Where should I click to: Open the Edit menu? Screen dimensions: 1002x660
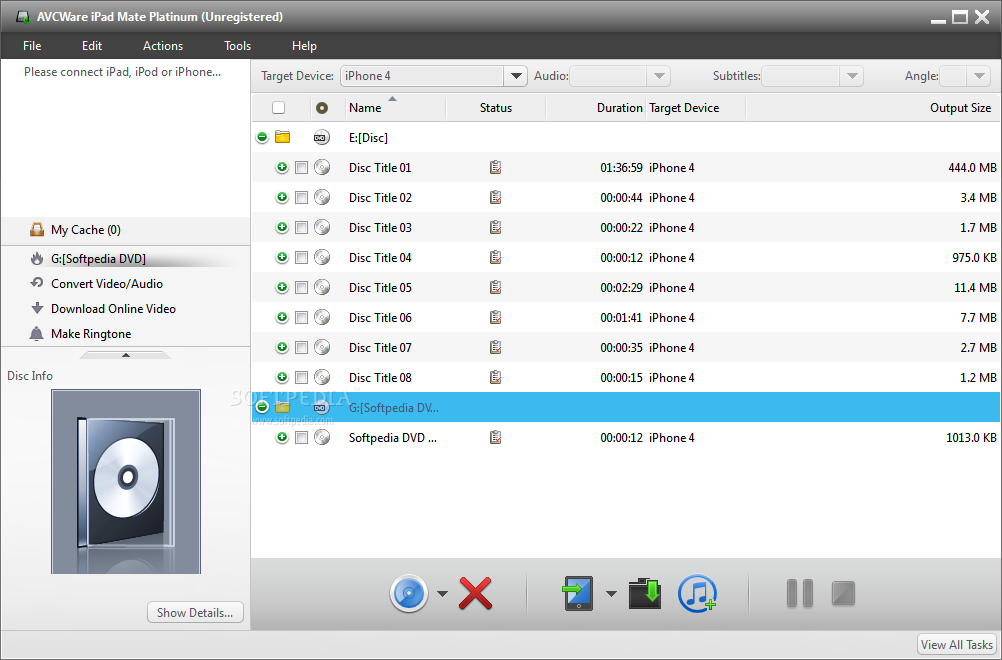(91, 46)
